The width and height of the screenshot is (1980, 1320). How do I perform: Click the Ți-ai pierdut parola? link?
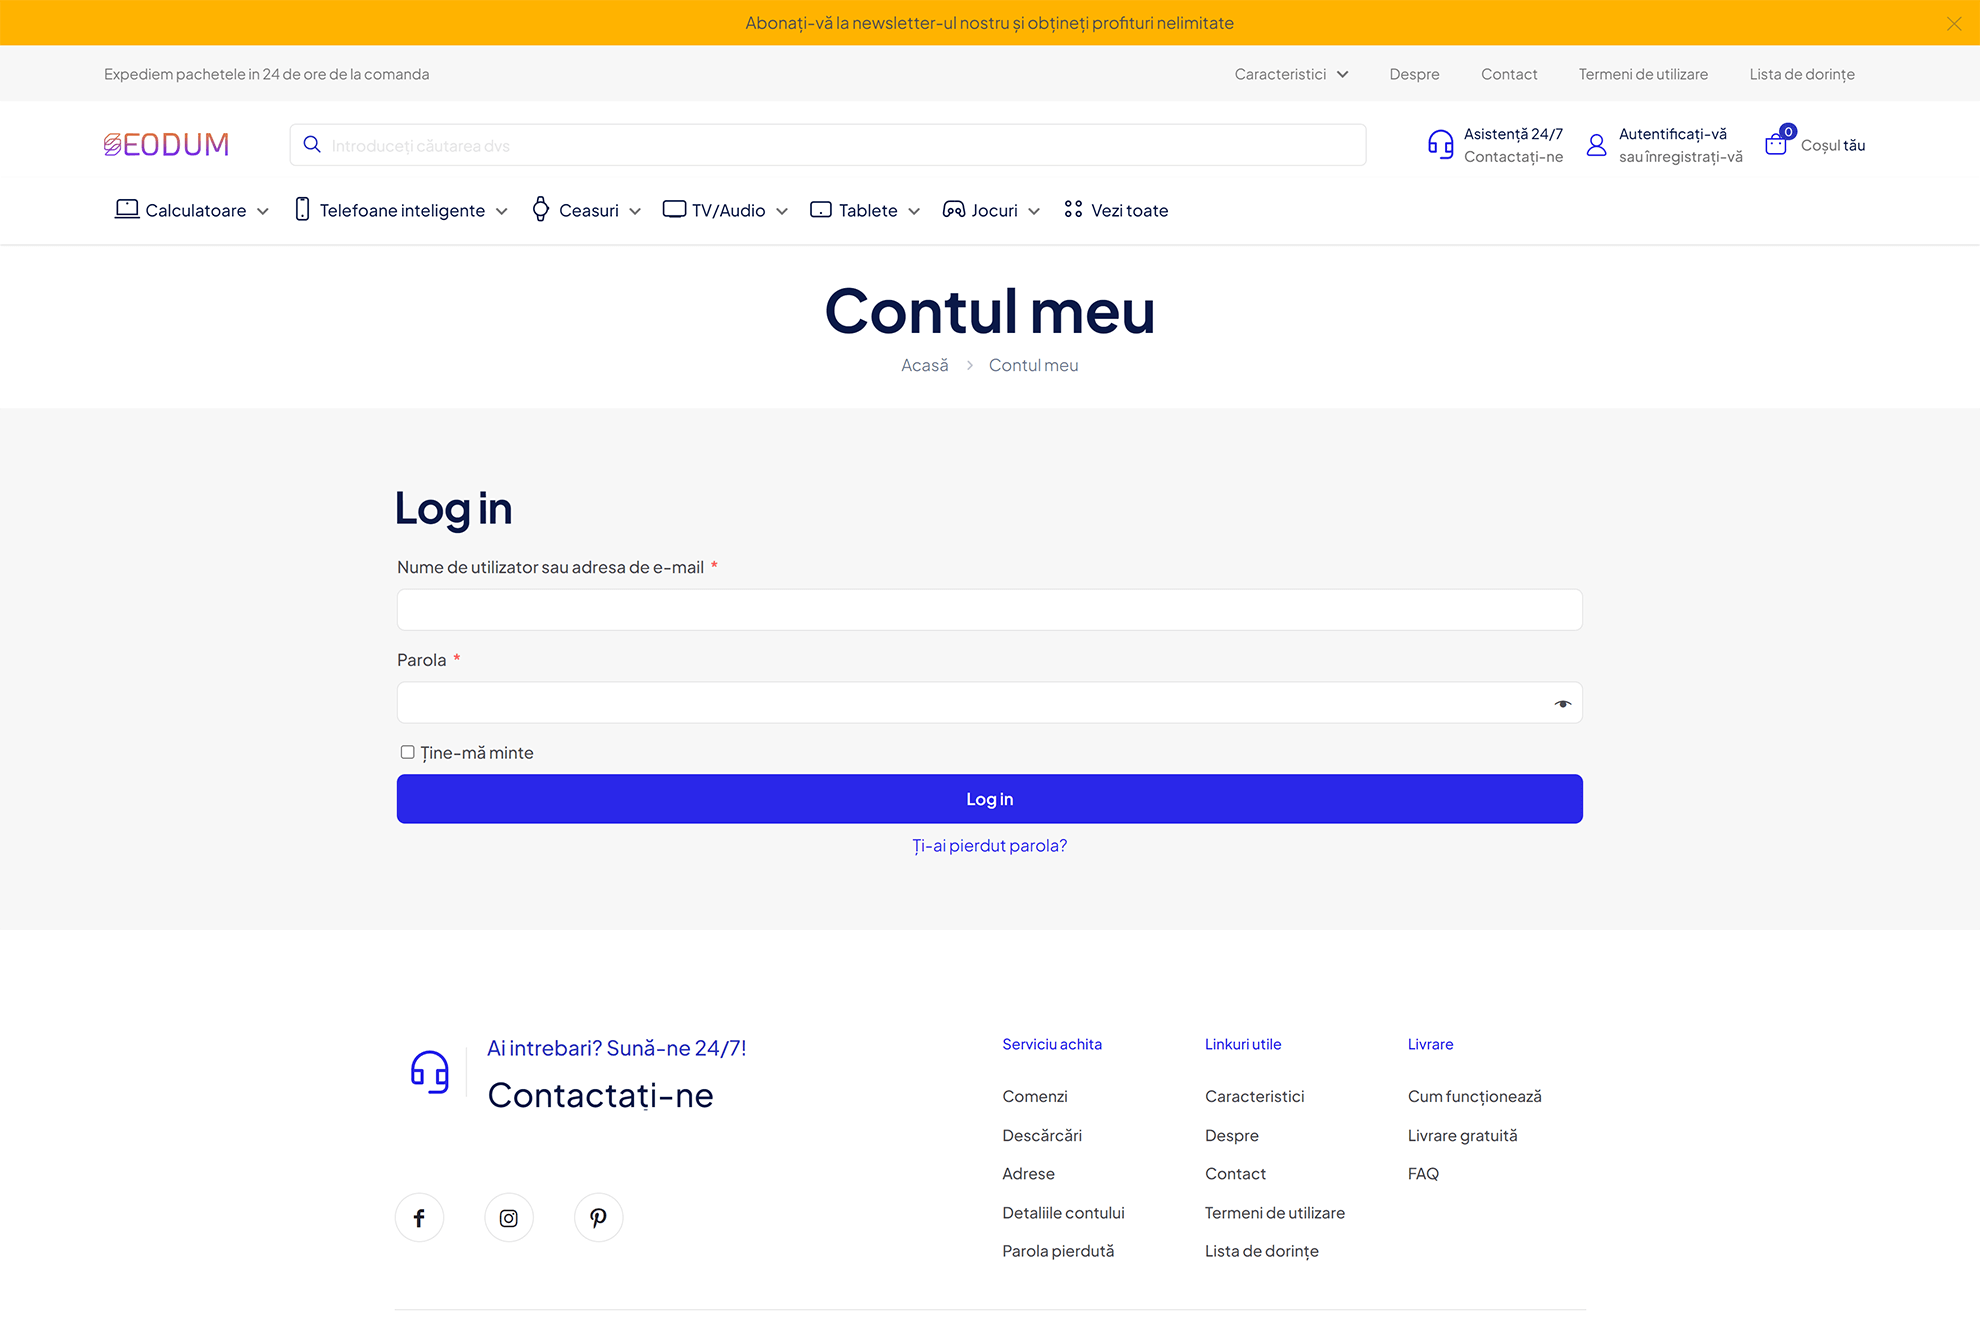(989, 846)
